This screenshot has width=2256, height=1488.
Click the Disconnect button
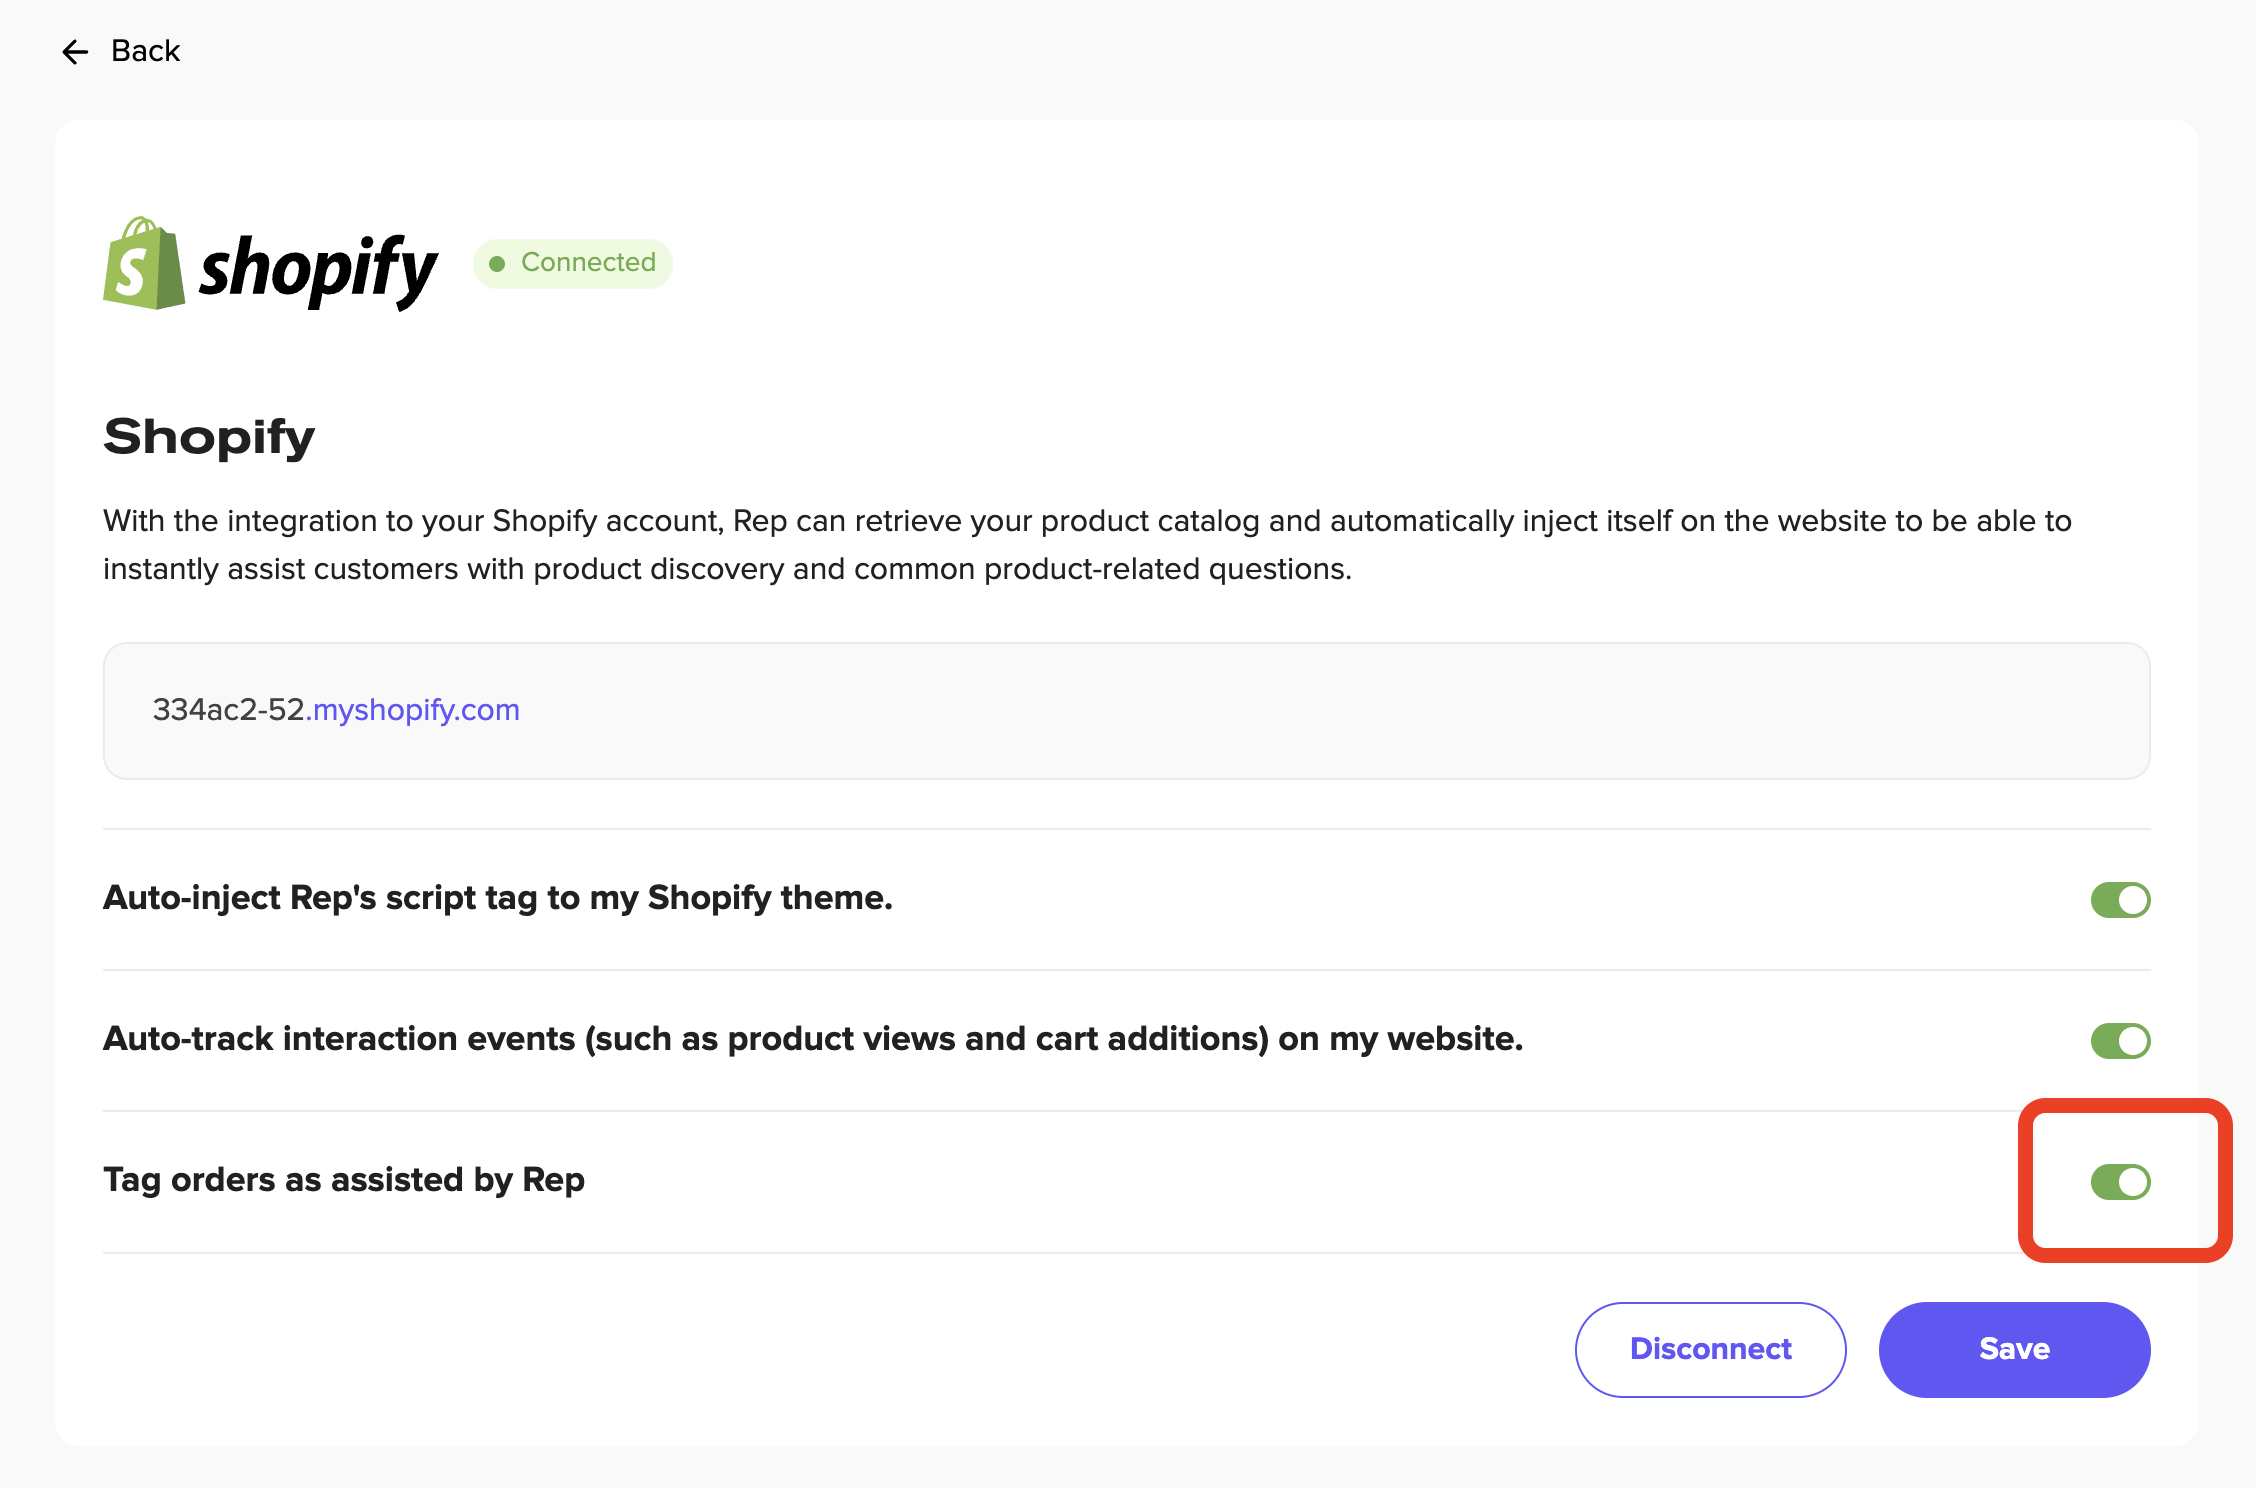click(1710, 1349)
